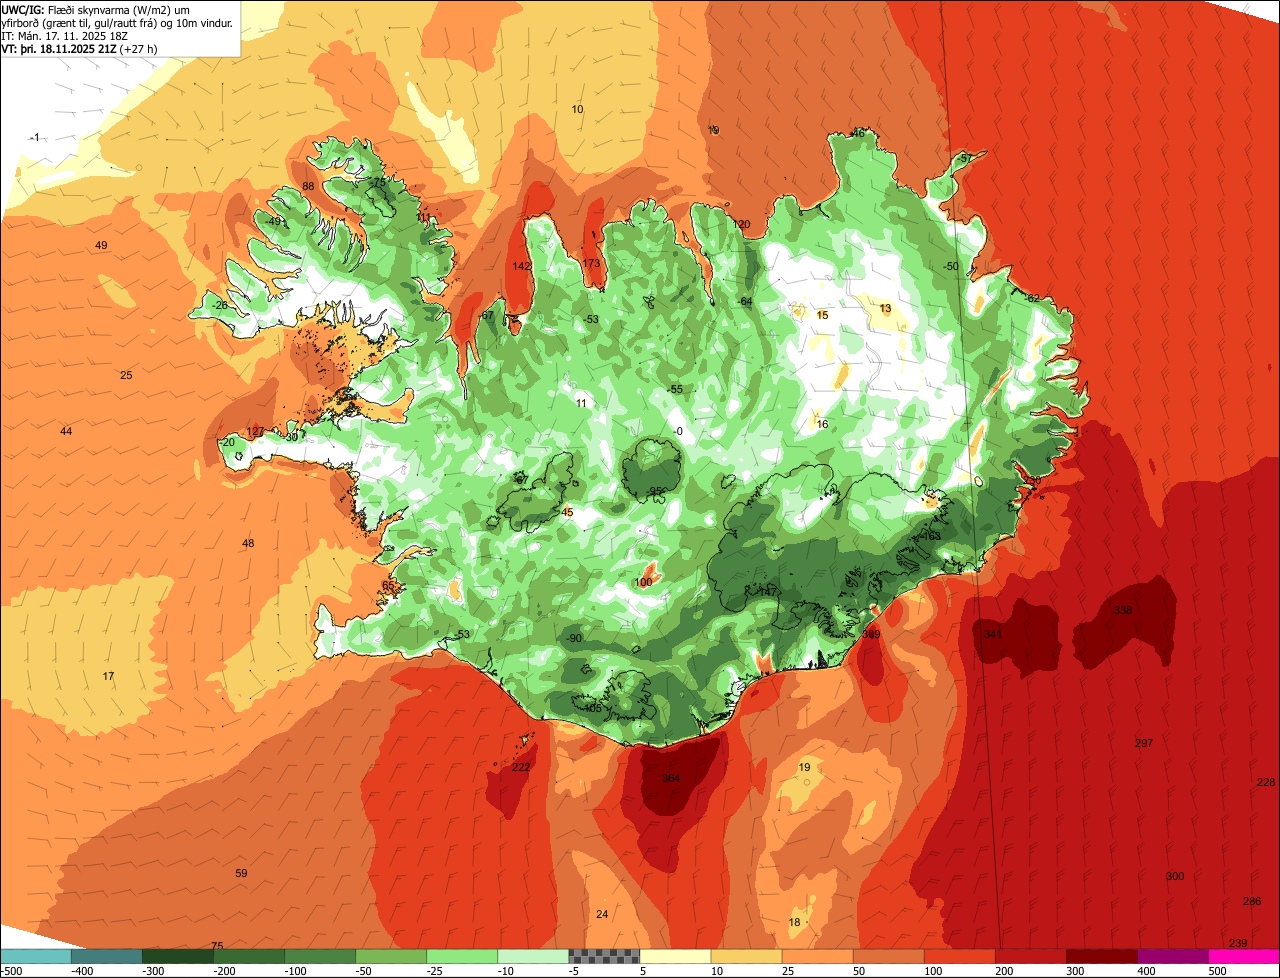The height and width of the screenshot is (978, 1280).
Task: Click the 24 value near the bottom edge
Action: pyautogui.click(x=601, y=914)
